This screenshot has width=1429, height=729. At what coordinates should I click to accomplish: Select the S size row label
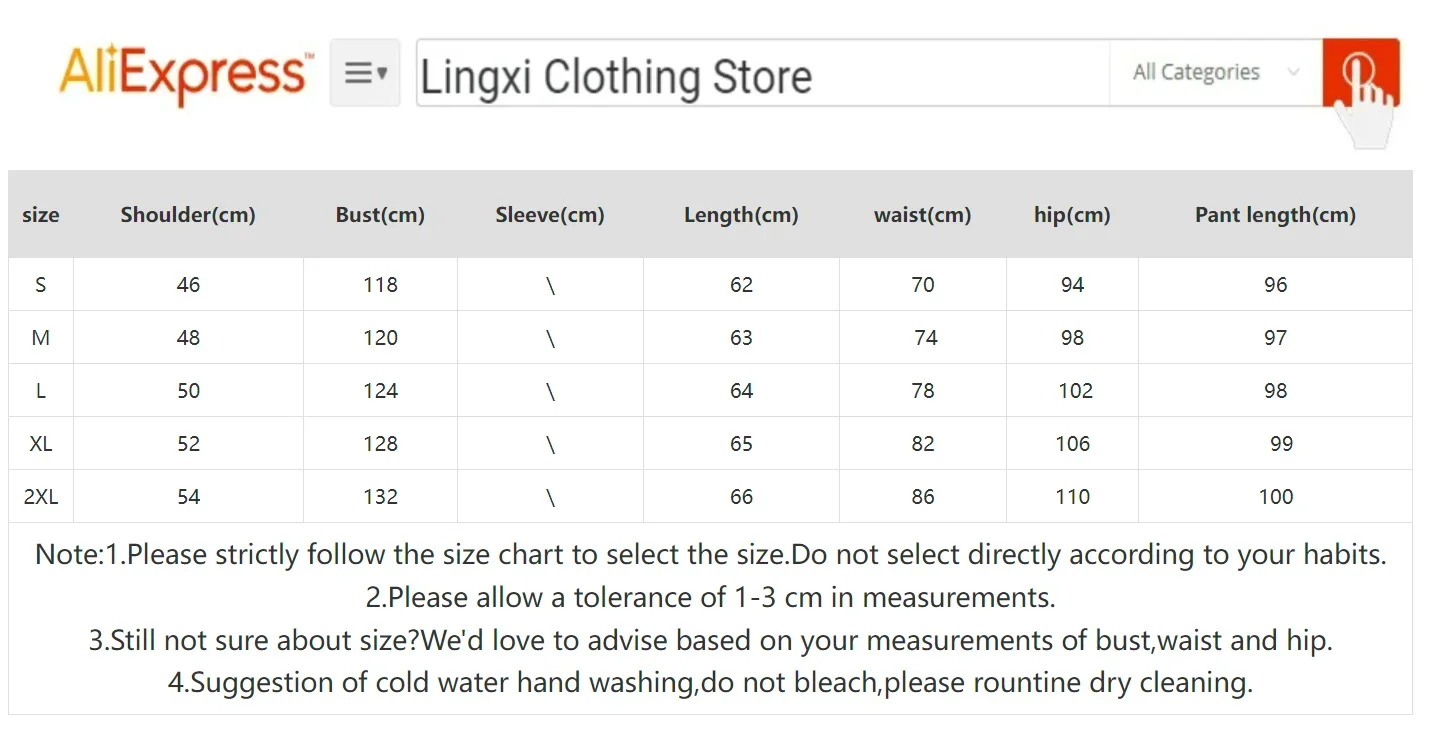(41, 285)
